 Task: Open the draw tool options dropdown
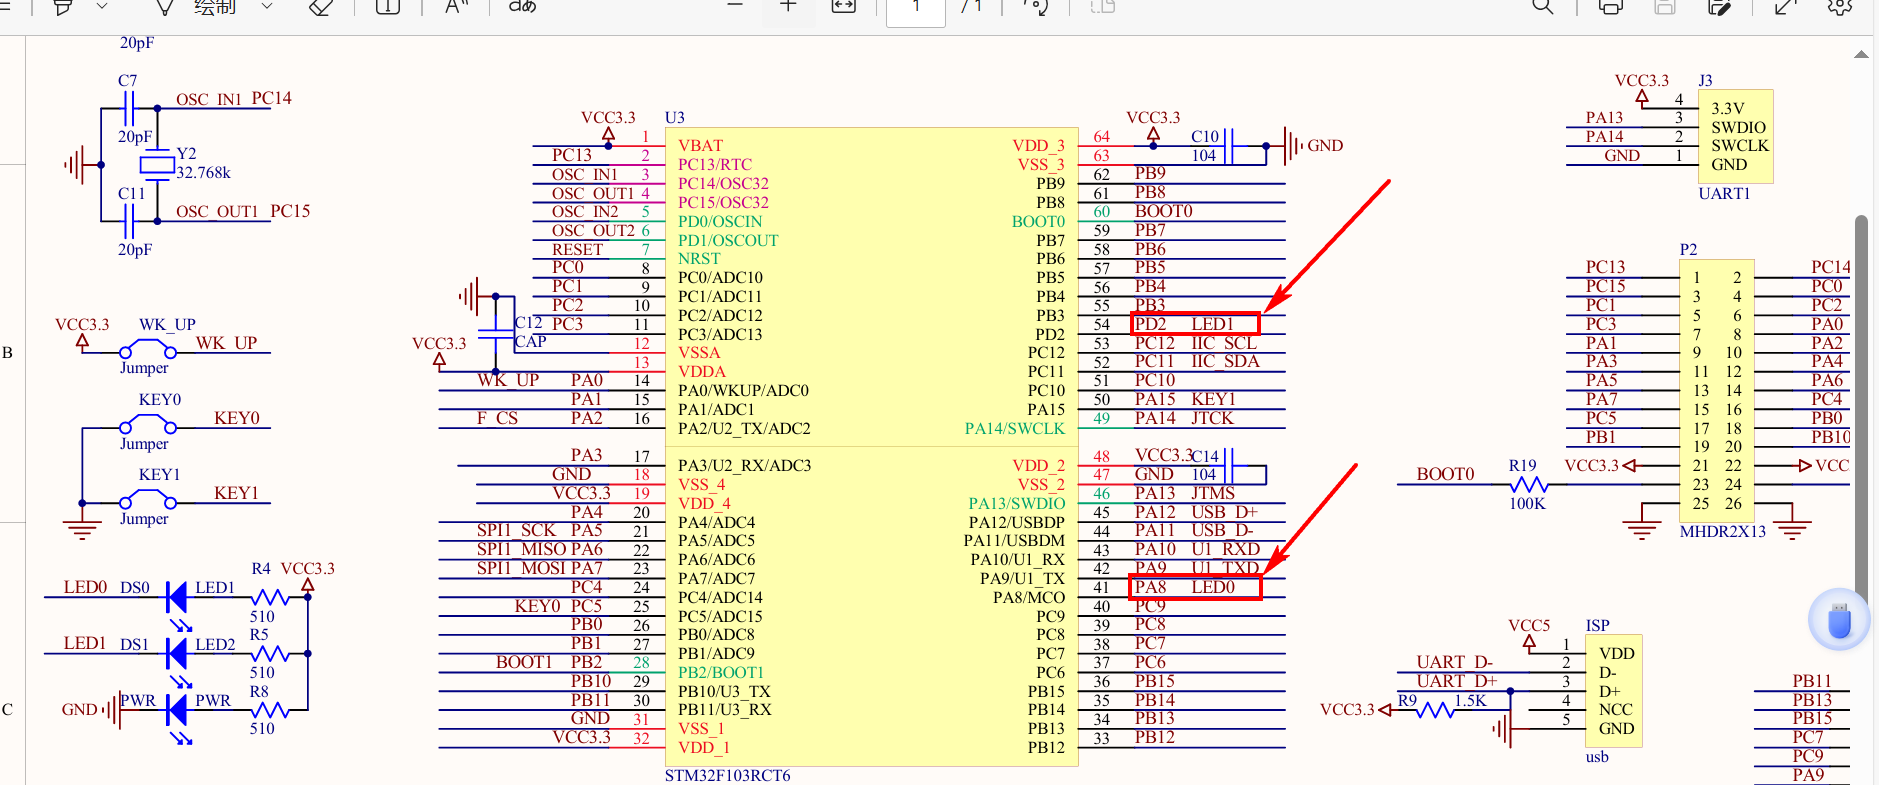266,6
